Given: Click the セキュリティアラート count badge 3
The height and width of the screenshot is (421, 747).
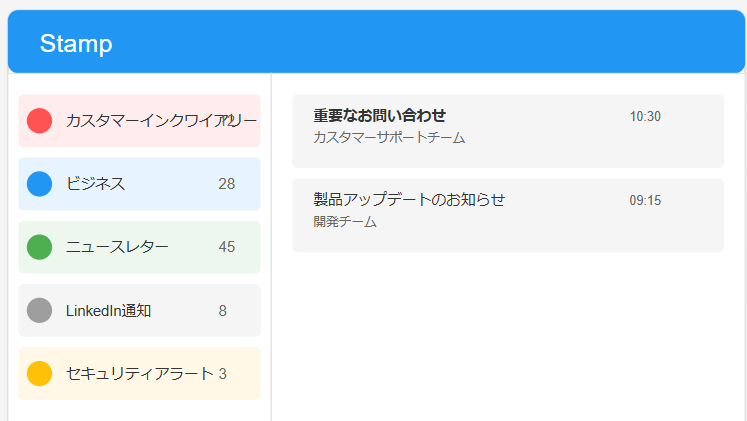Looking at the screenshot, I should (223, 374).
